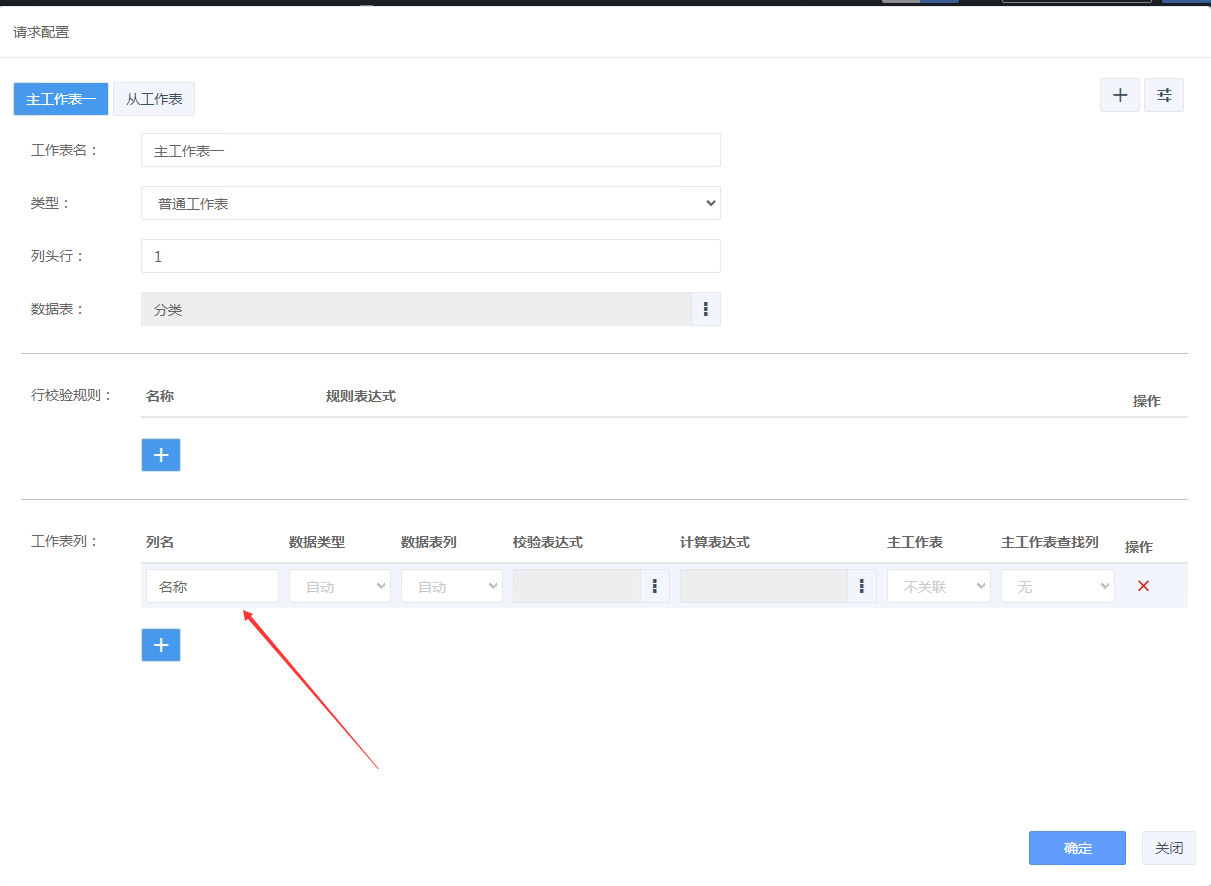Screen dimensions: 1211x886
Task: Click the 列名 input containing 名称
Action: [x=212, y=586]
